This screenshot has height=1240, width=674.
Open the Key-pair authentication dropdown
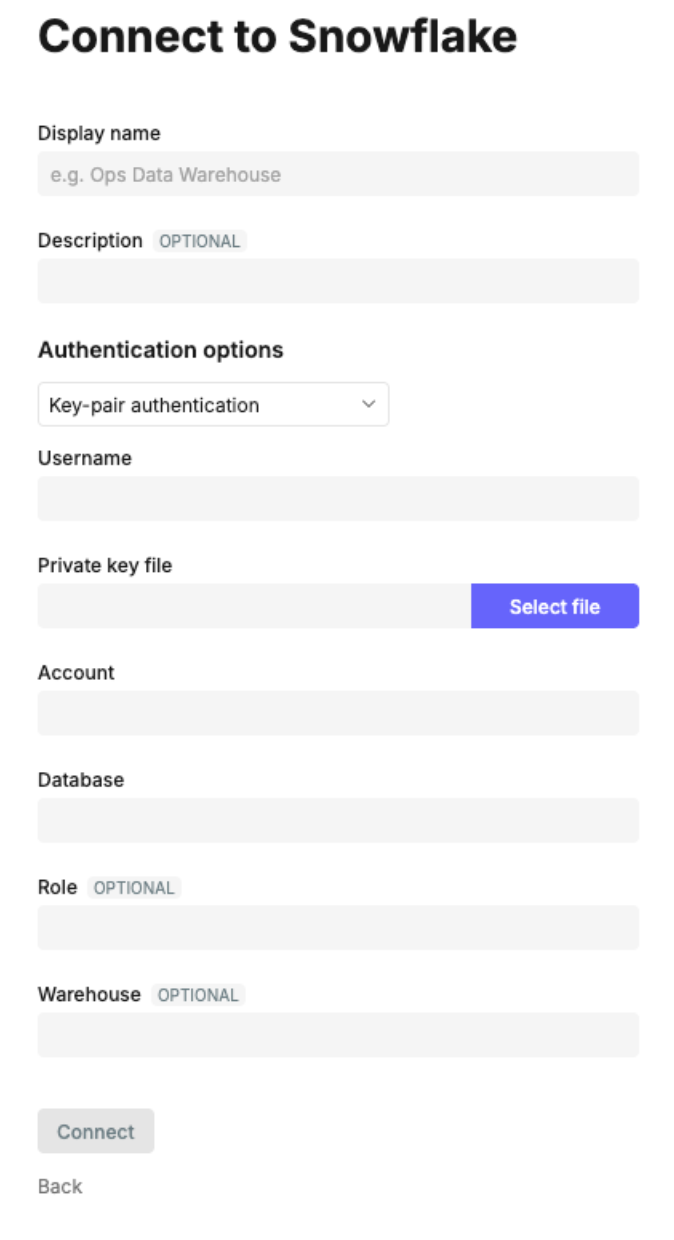click(212, 405)
